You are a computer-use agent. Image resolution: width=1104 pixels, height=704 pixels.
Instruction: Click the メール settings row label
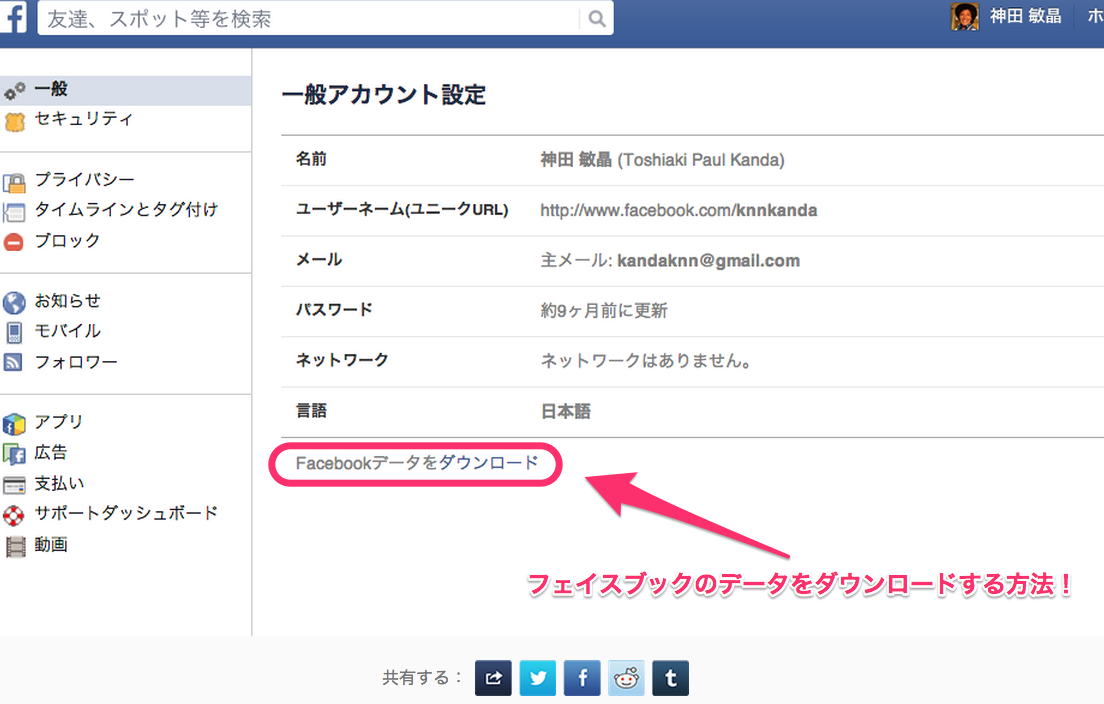(319, 260)
